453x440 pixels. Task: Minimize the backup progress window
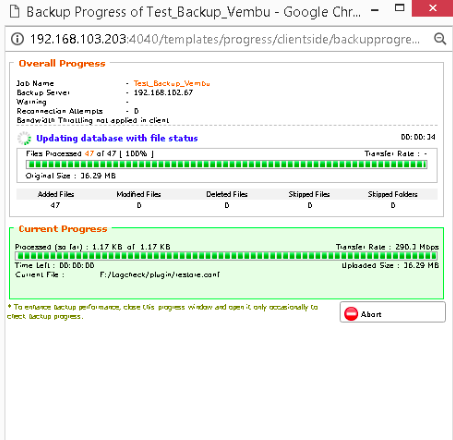[x=375, y=10]
